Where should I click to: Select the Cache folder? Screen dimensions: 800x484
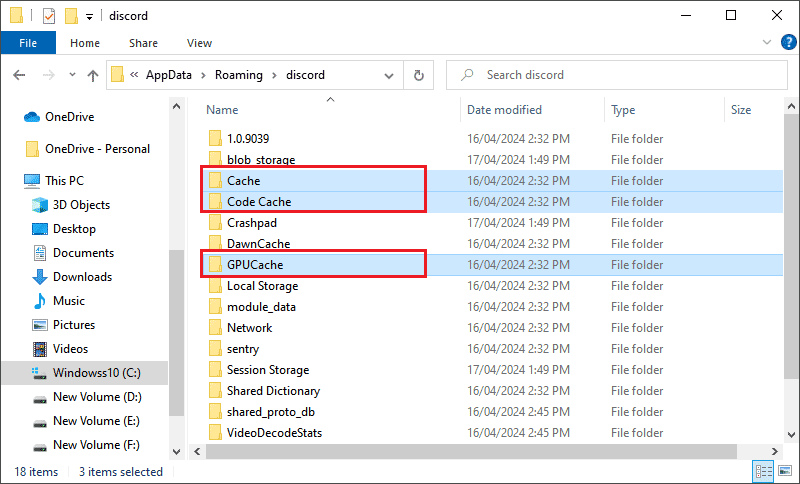coord(243,181)
